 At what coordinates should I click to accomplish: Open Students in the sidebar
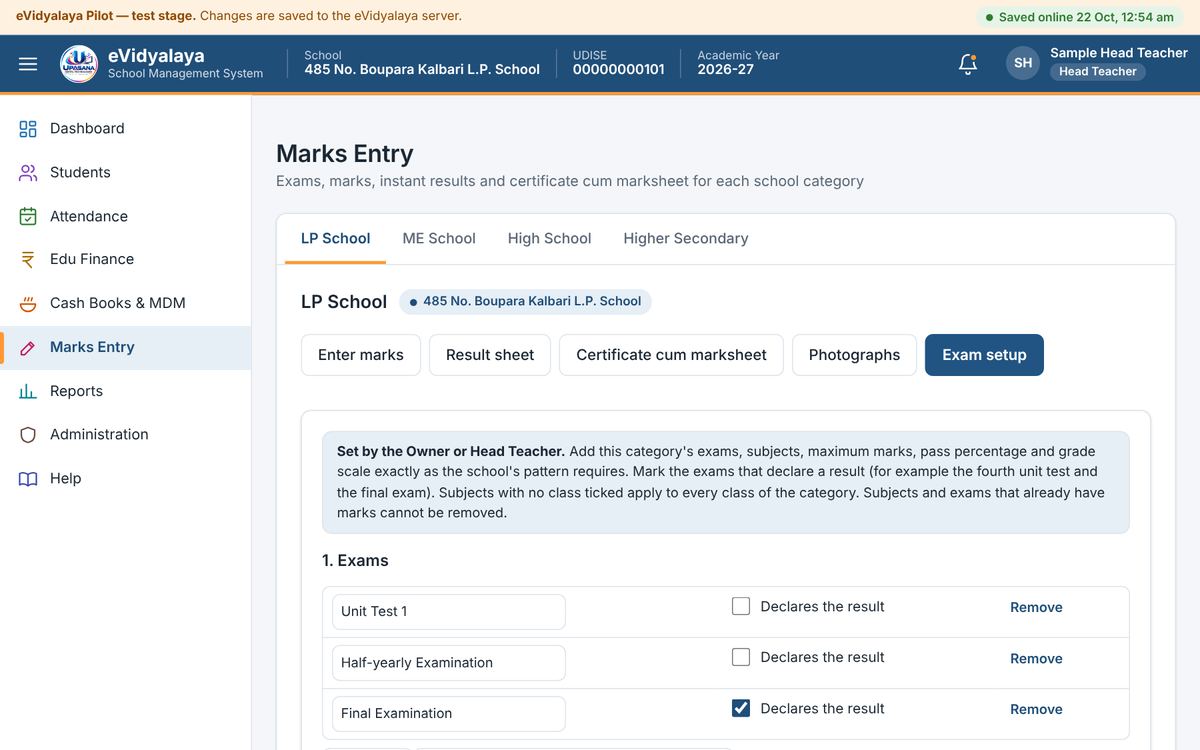pos(126,173)
